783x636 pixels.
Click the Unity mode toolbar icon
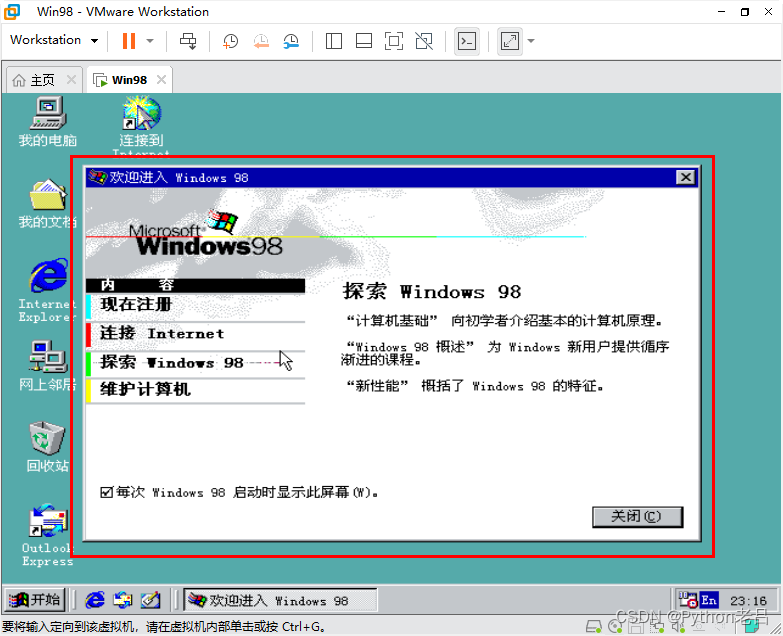click(x=424, y=41)
